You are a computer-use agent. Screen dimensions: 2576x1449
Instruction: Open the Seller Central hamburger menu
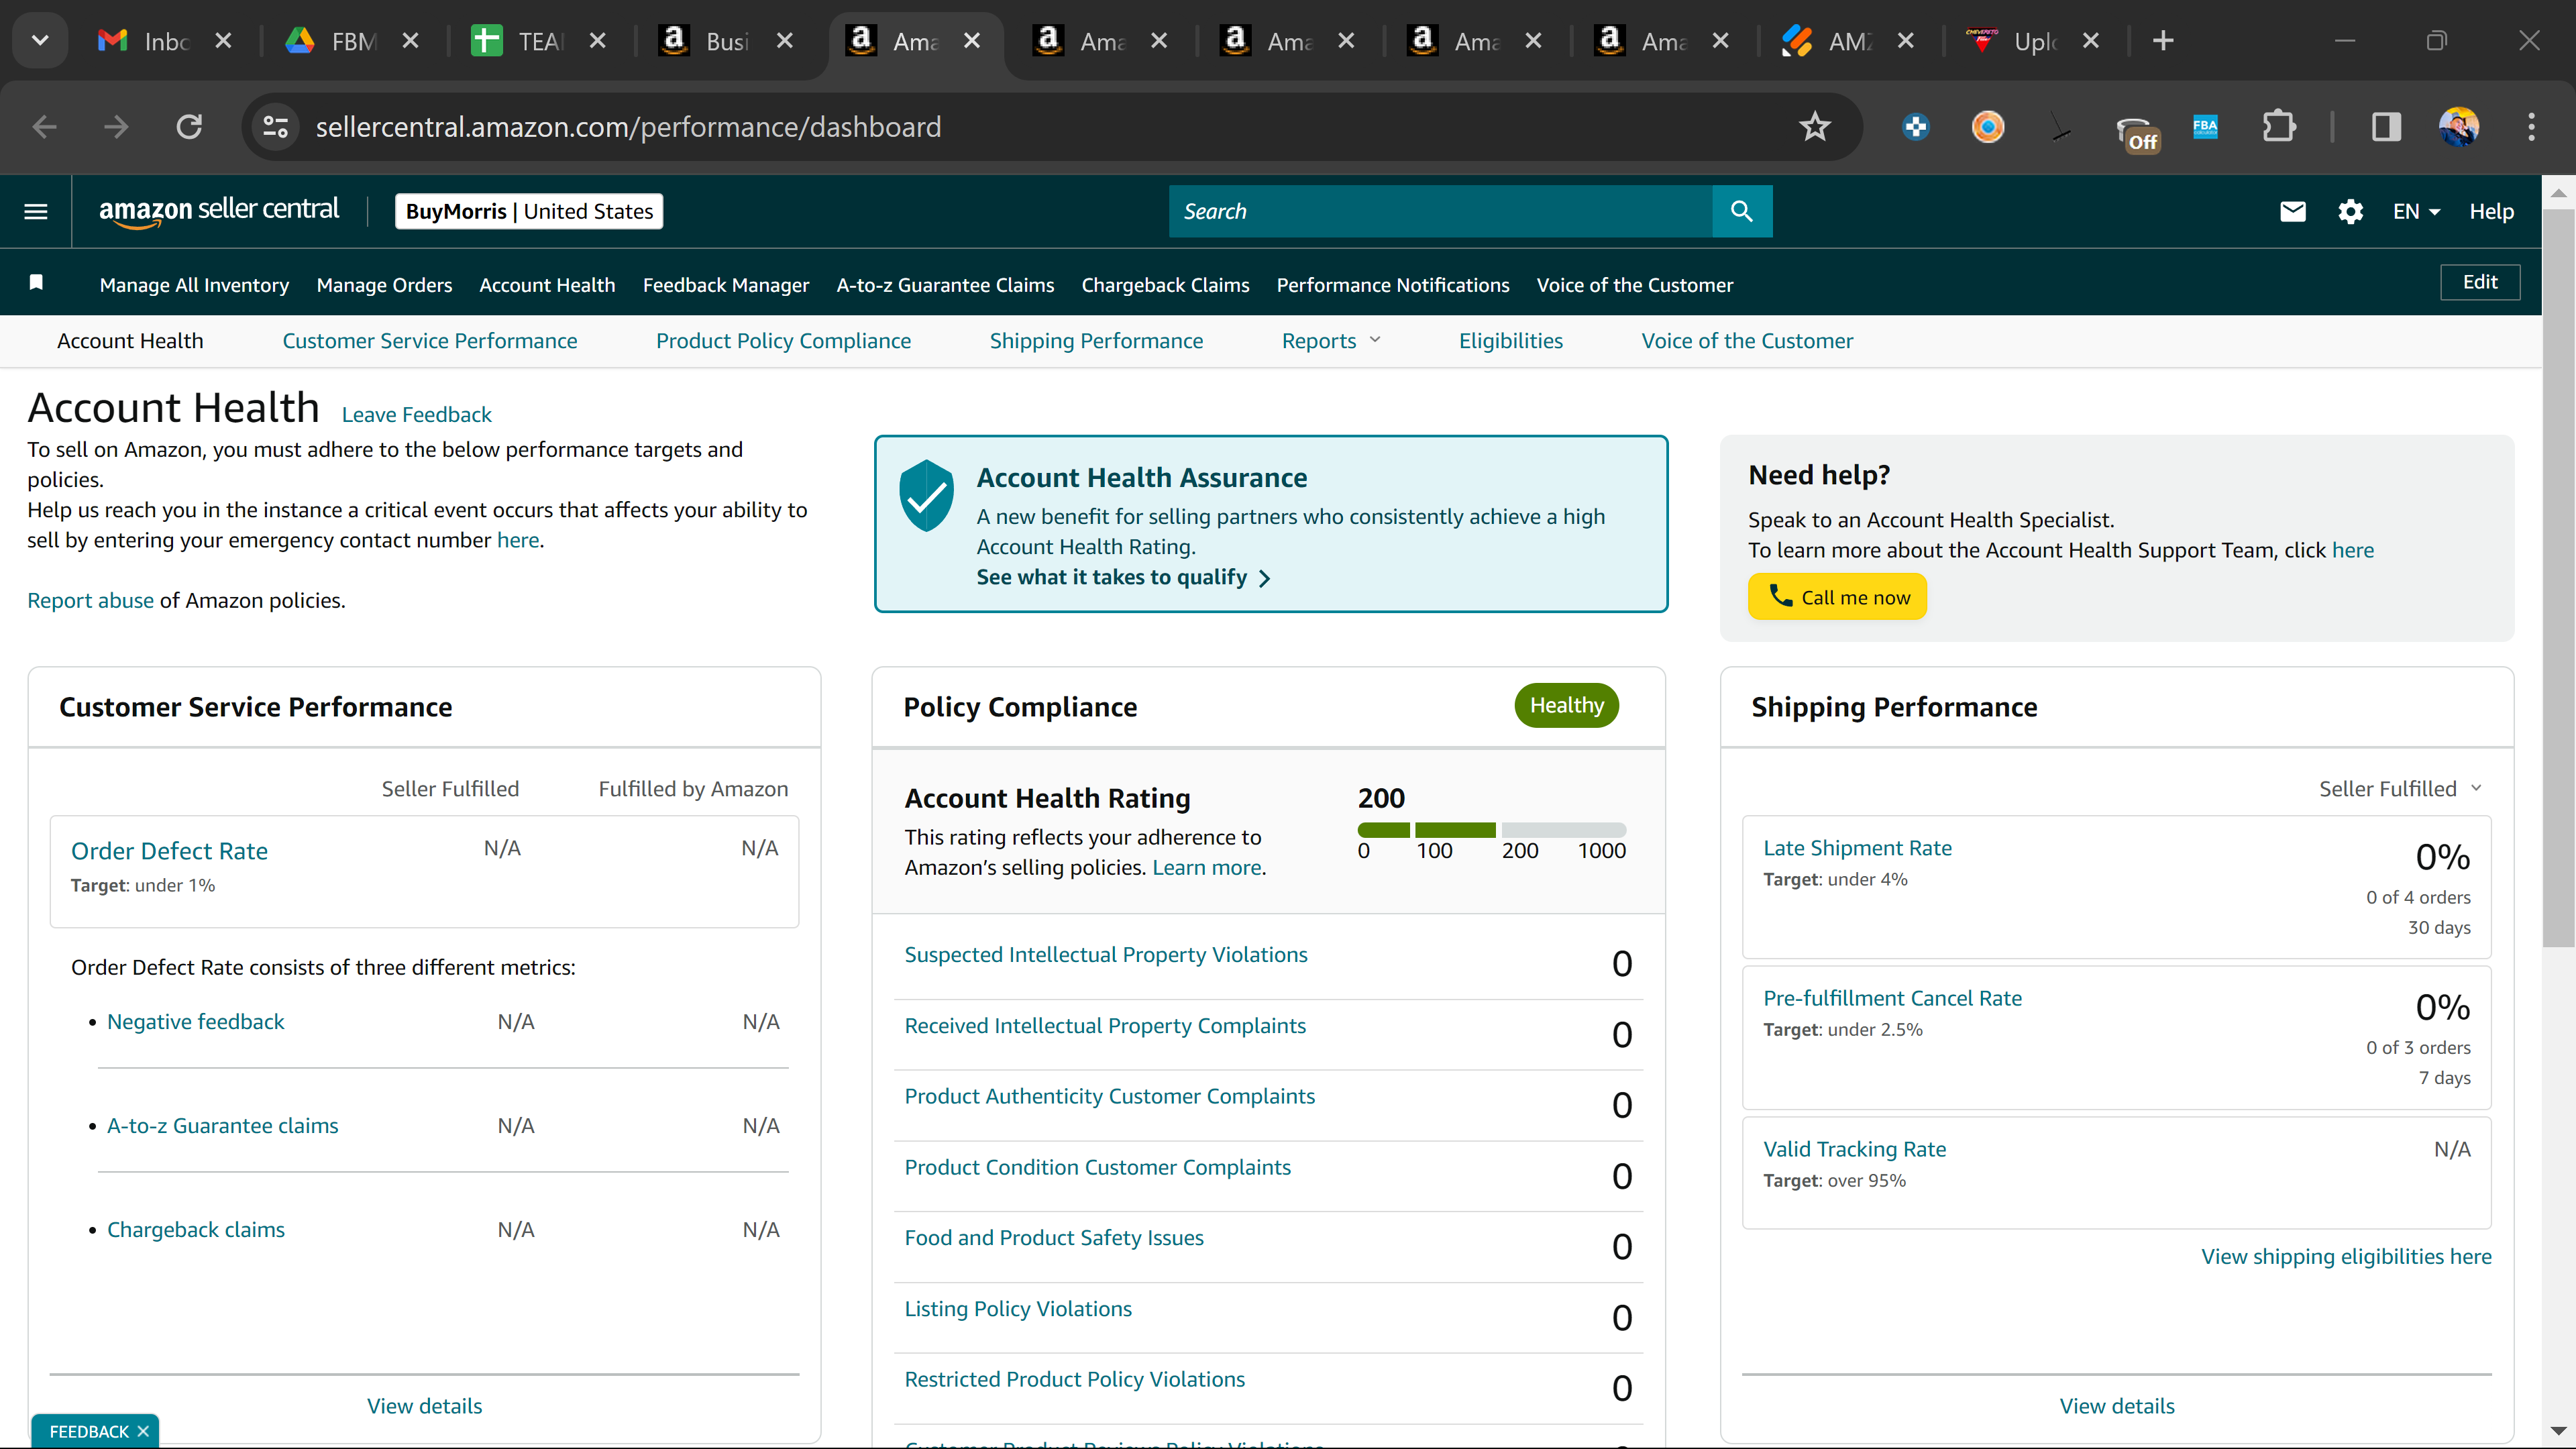click(36, 211)
